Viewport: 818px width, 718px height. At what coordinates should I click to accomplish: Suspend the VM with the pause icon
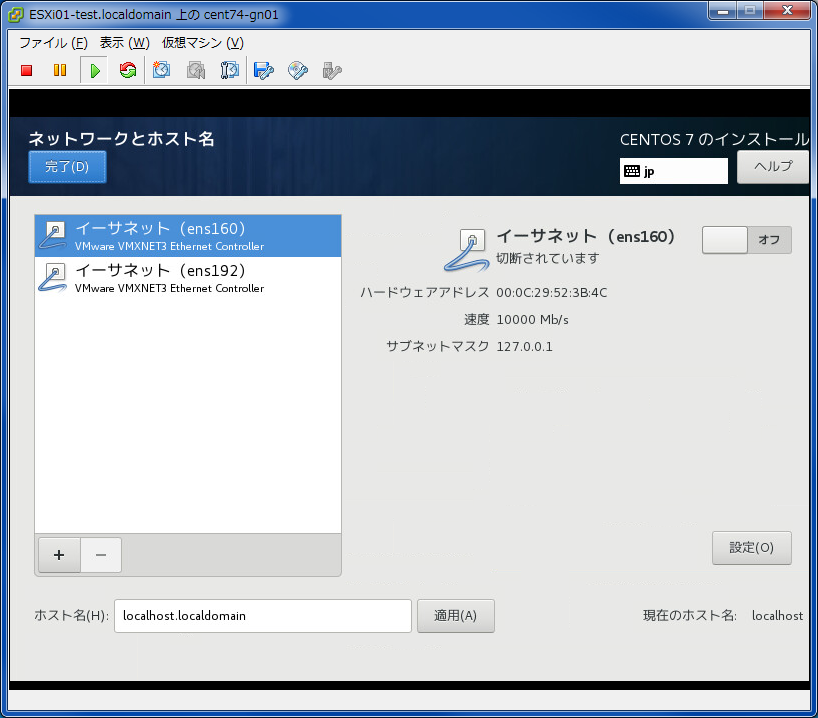(x=60, y=70)
